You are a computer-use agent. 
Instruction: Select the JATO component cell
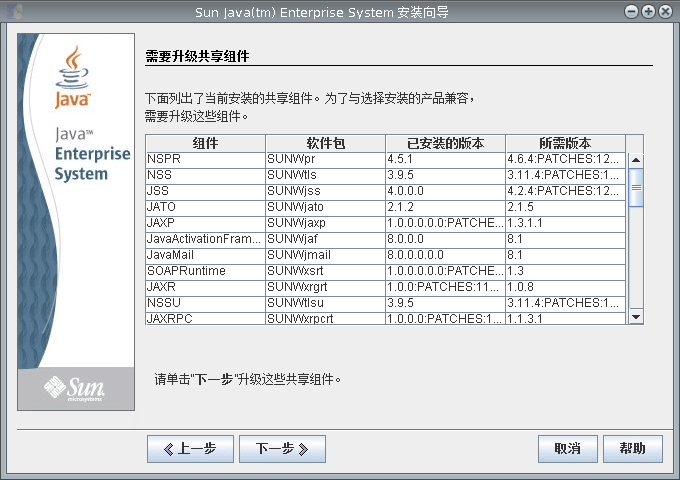tap(206, 207)
